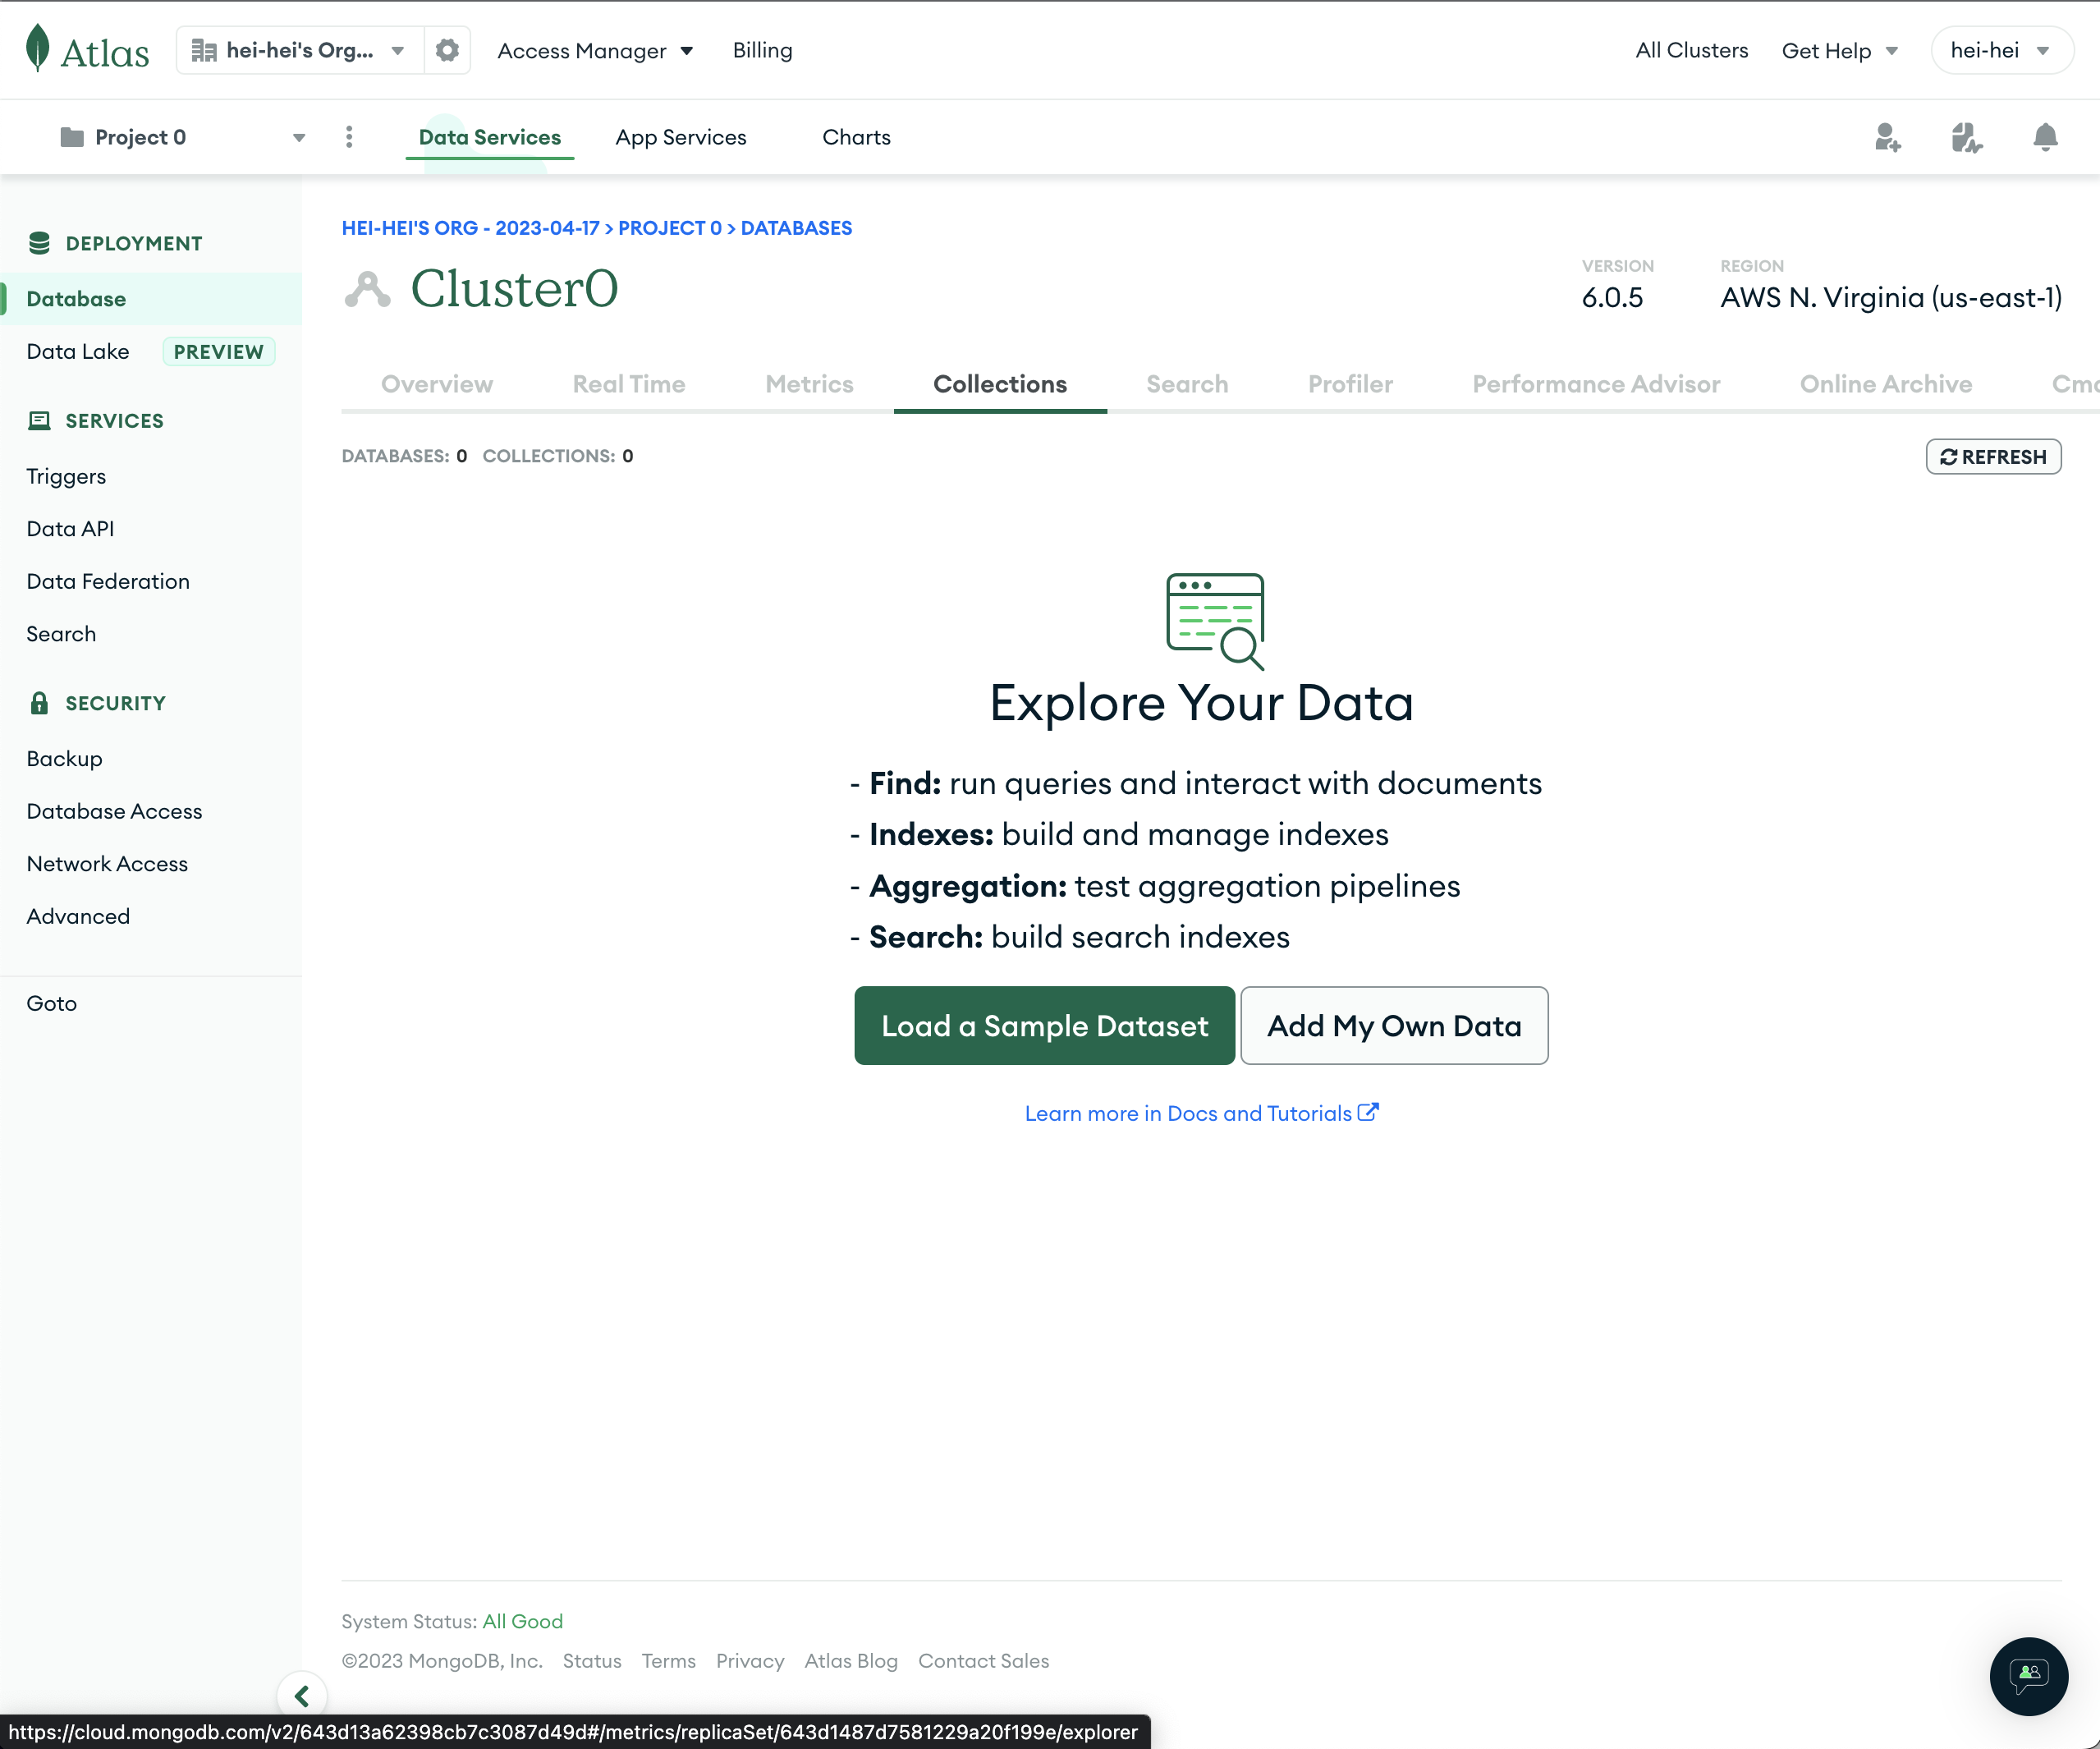Click the All Good system status link
2100x1749 pixels.
[523, 1621]
